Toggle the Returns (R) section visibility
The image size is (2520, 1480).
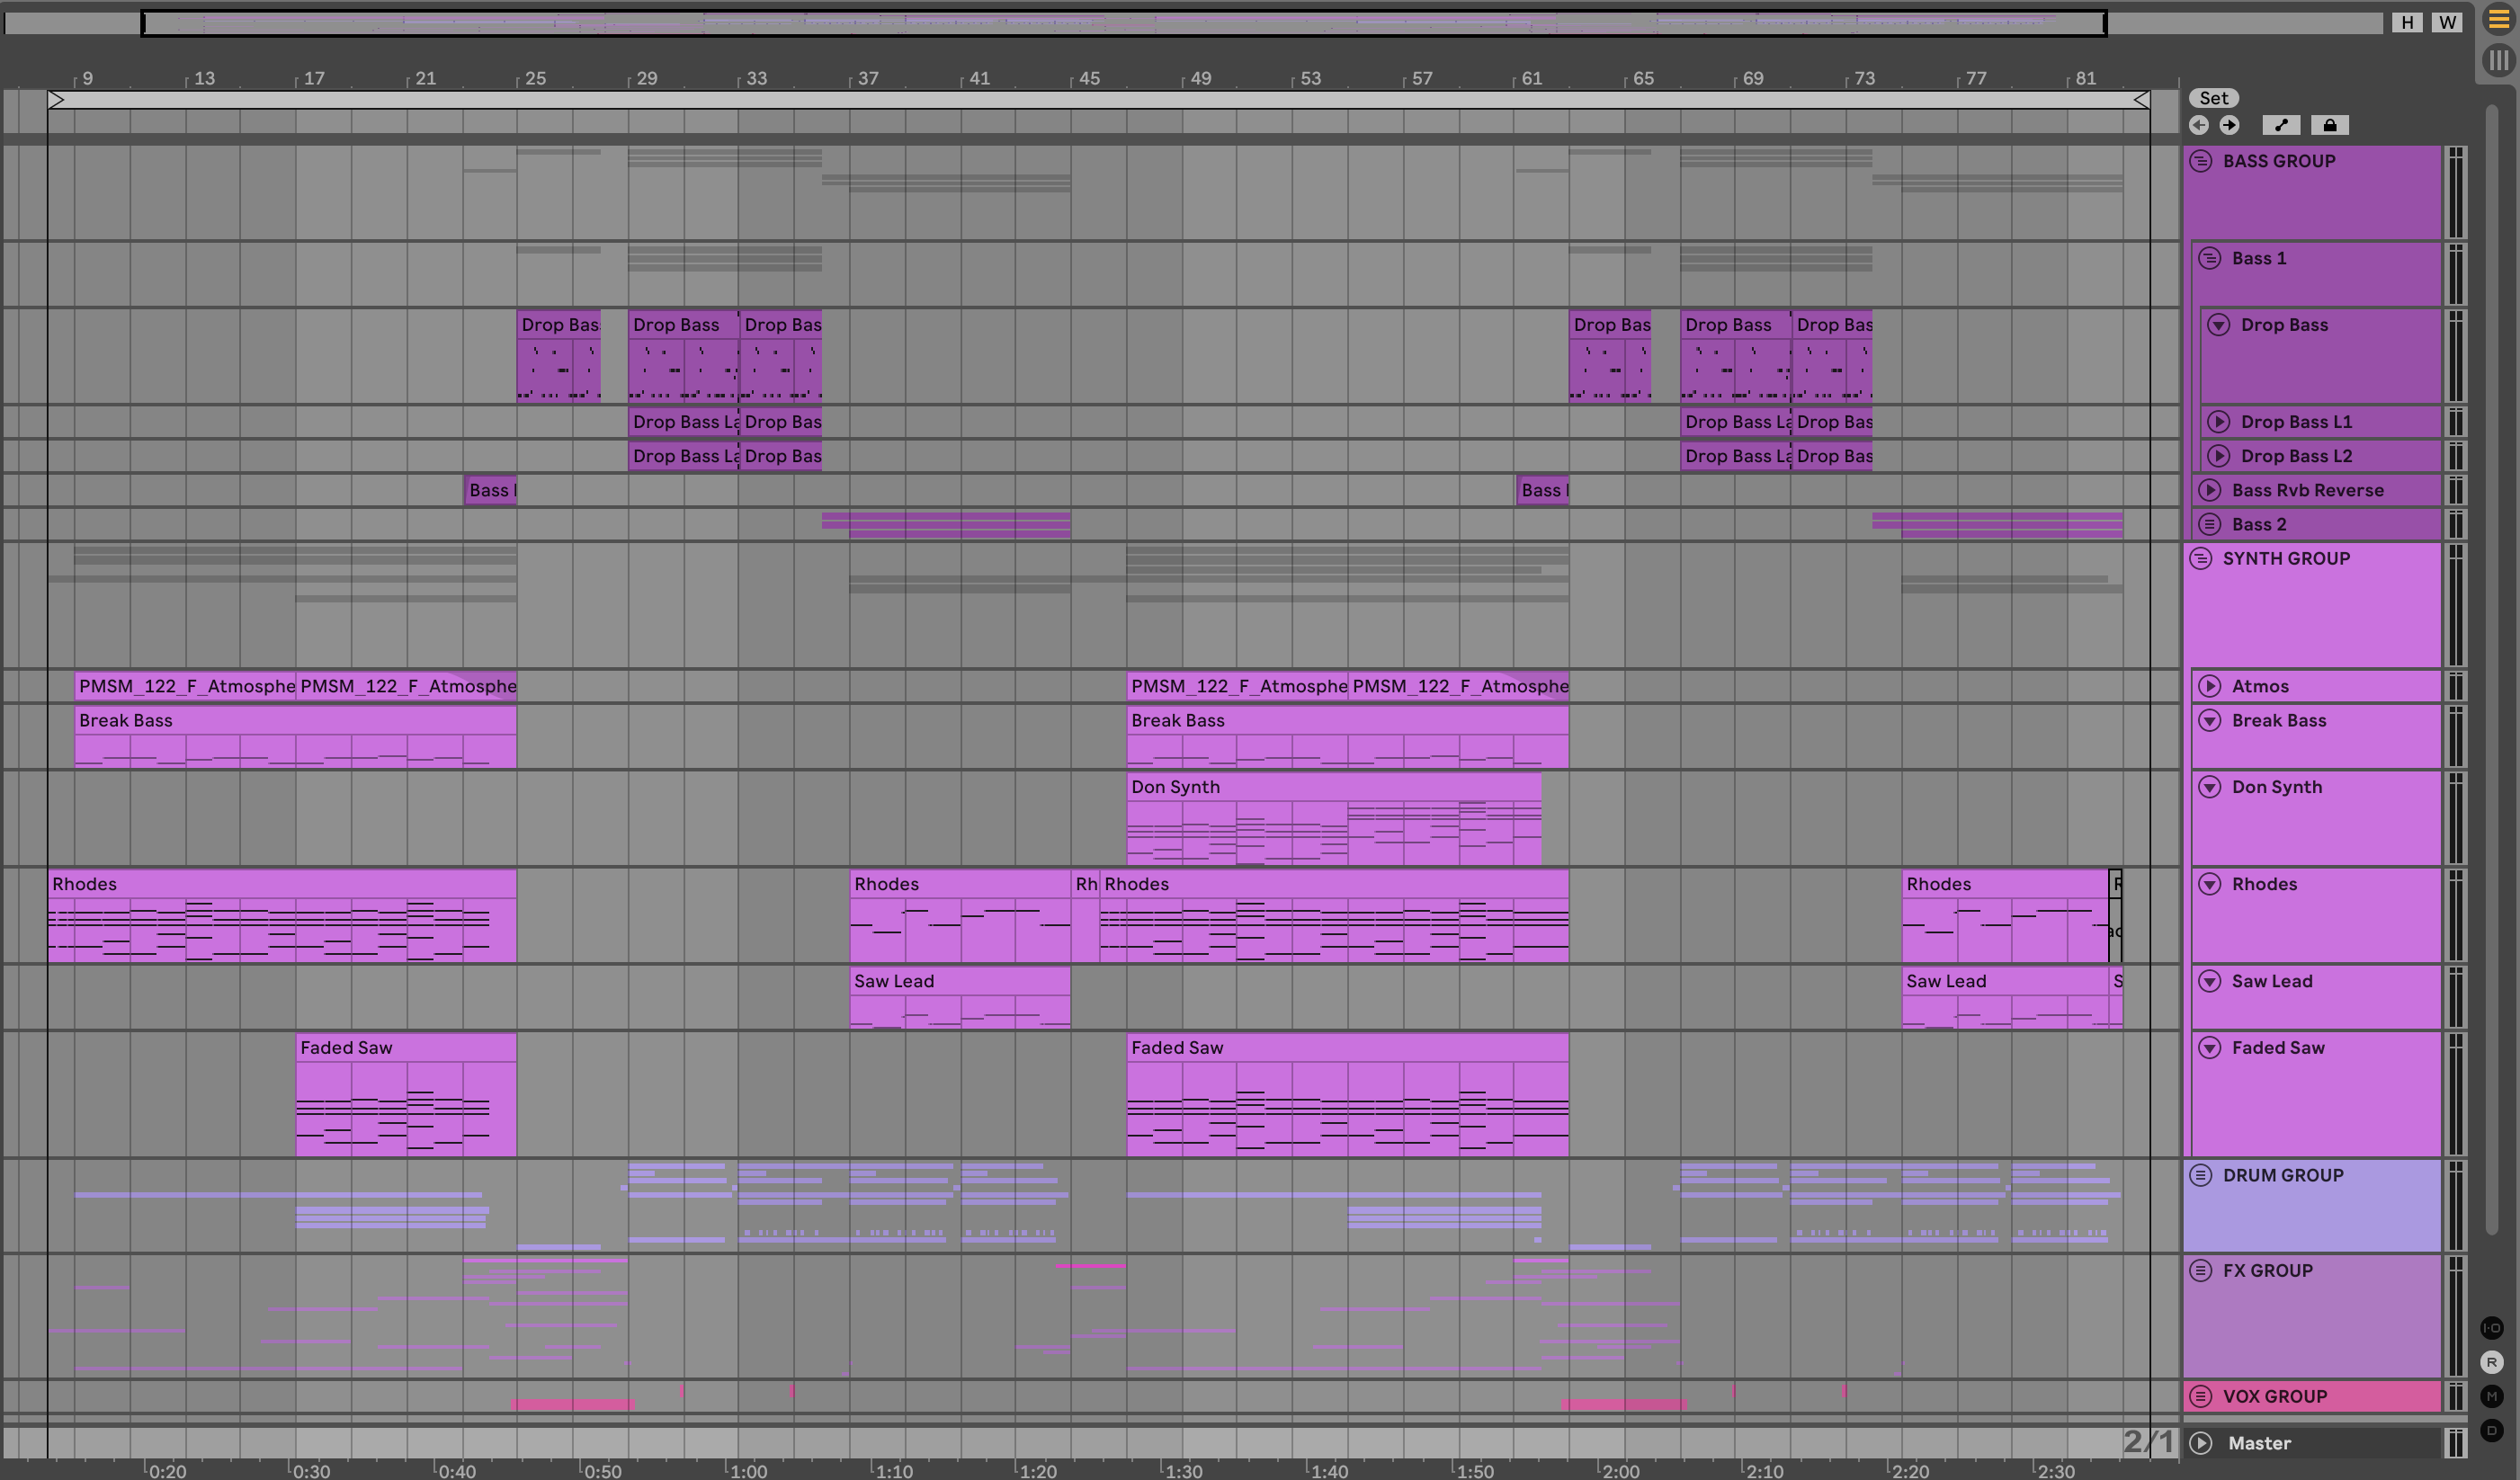tap(2491, 1362)
